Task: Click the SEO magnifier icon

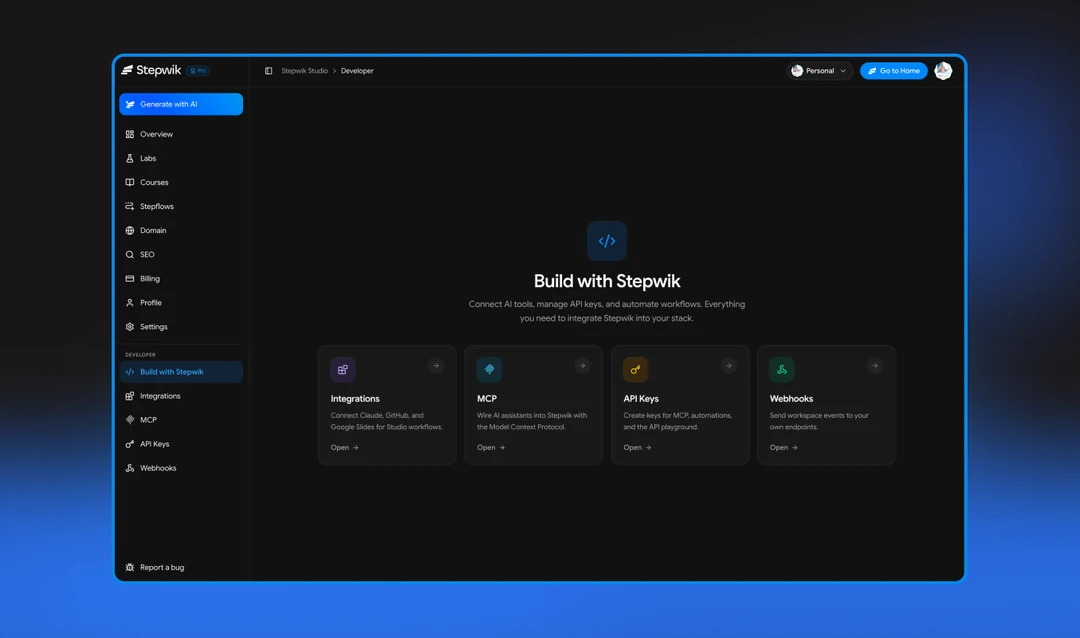Action: click(x=129, y=255)
